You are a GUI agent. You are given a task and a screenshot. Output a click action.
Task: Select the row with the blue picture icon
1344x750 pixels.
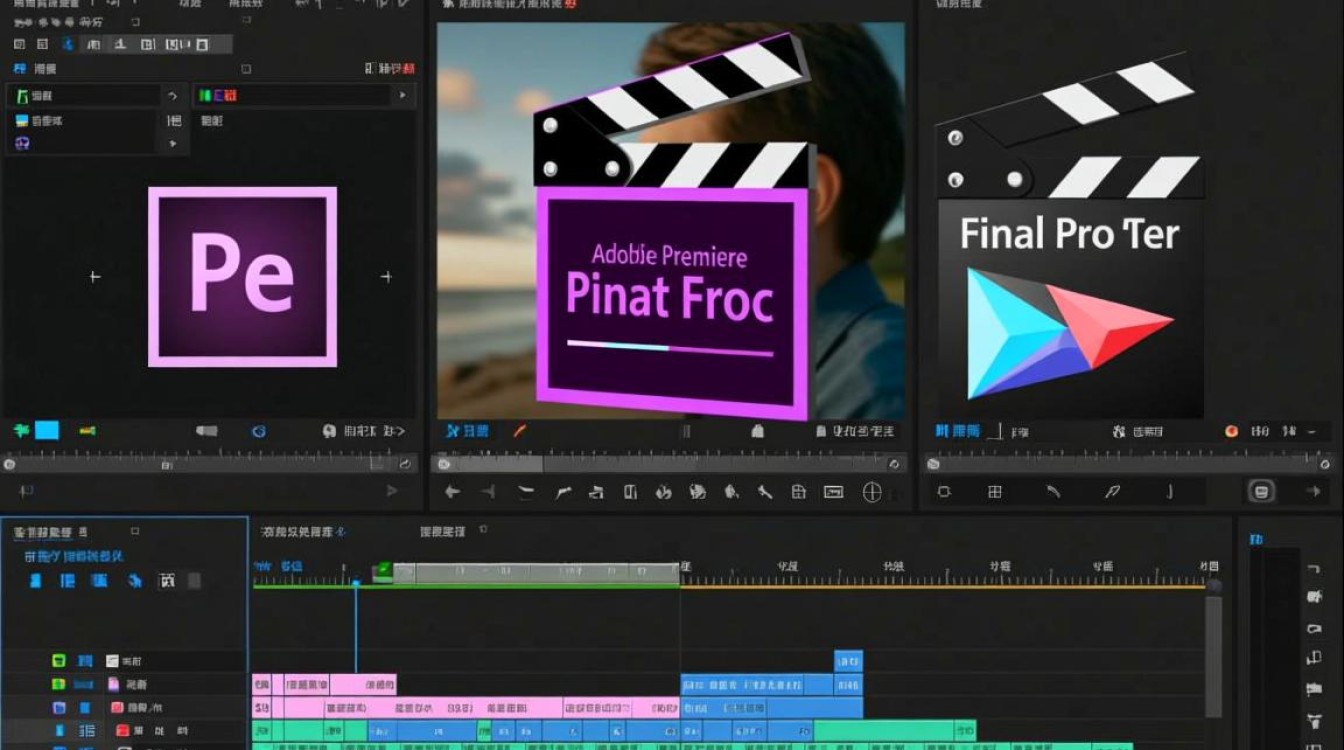[x=83, y=120]
